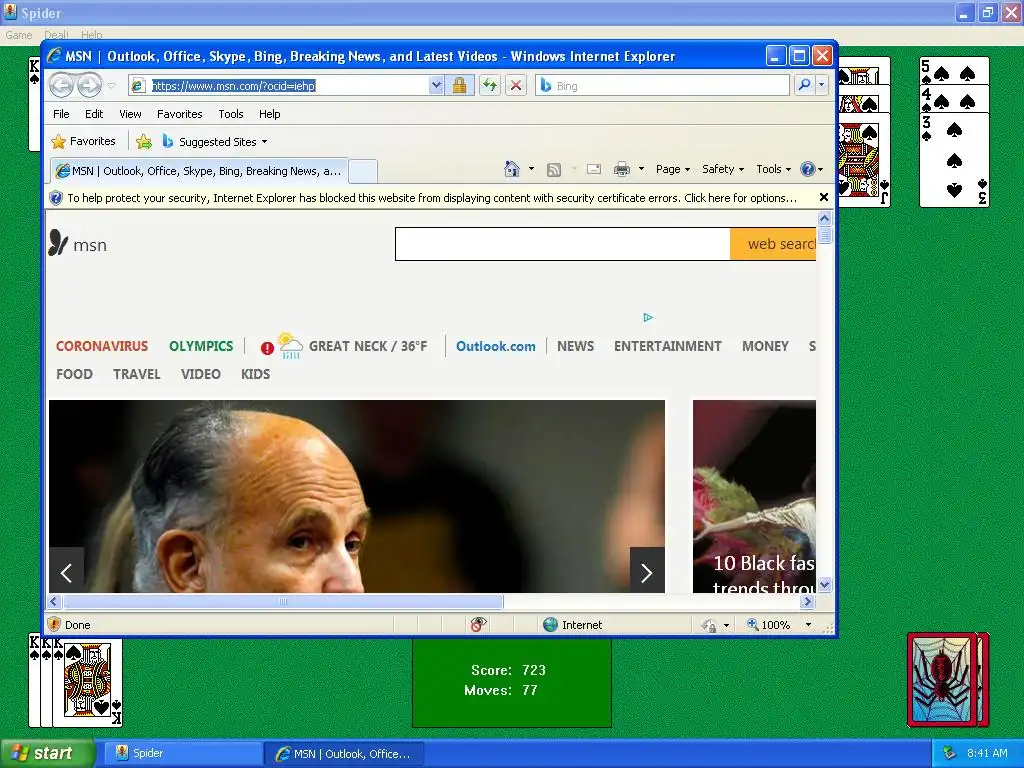The width and height of the screenshot is (1024, 768).
Task: Open the Page command menu
Action: pyautogui.click(x=673, y=169)
